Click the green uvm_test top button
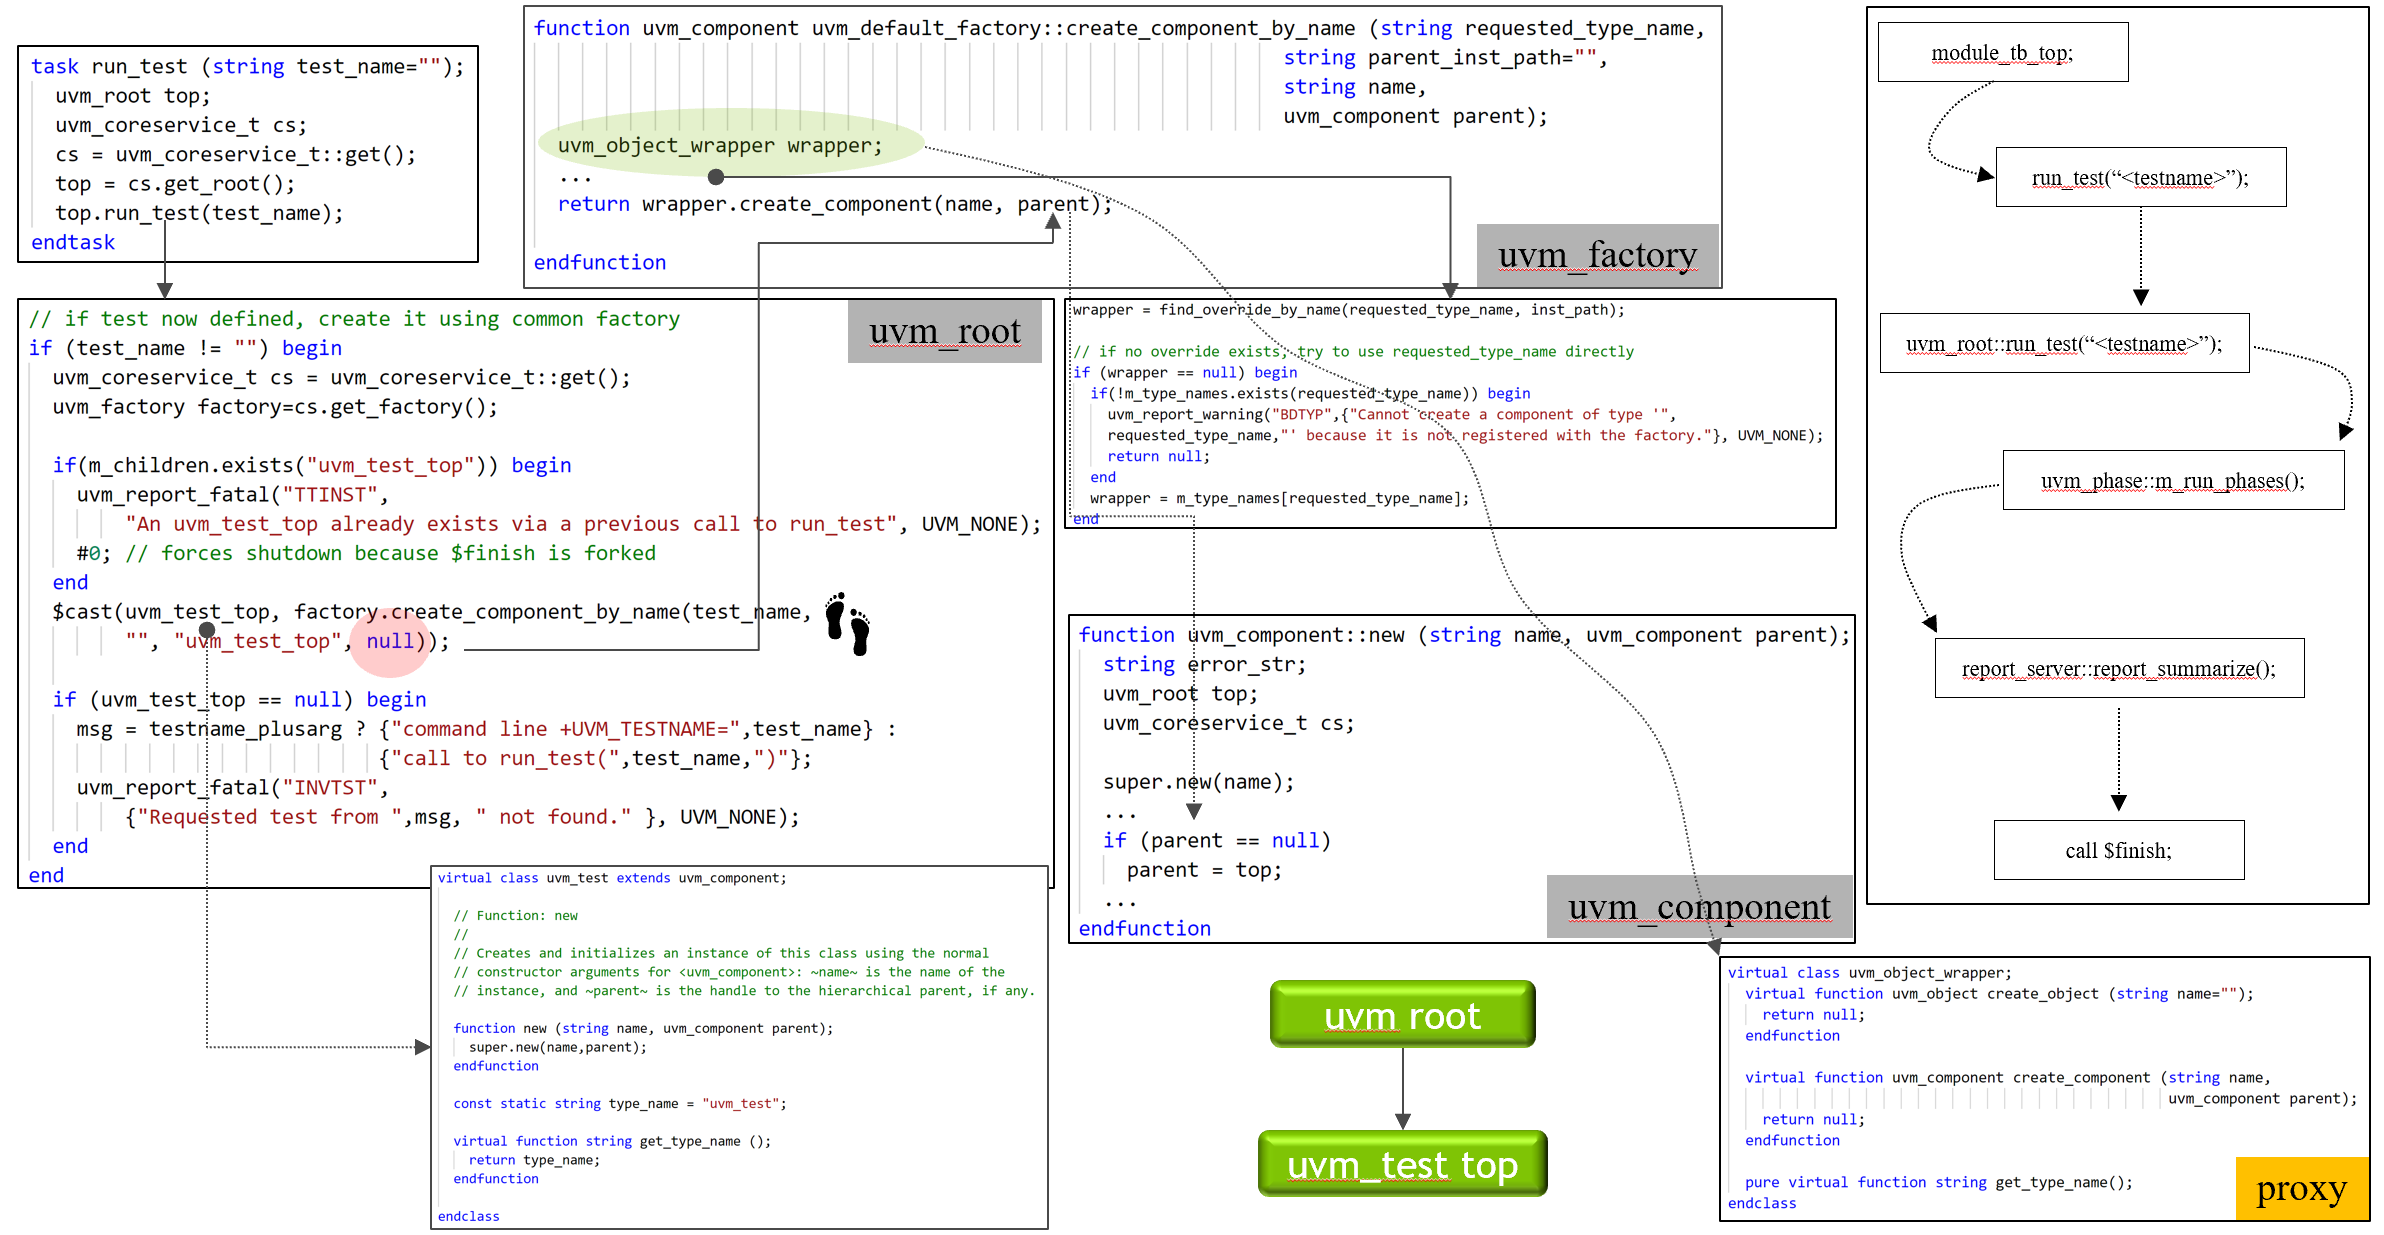Screen dimensions: 2384x1235 point(1401,1164)
